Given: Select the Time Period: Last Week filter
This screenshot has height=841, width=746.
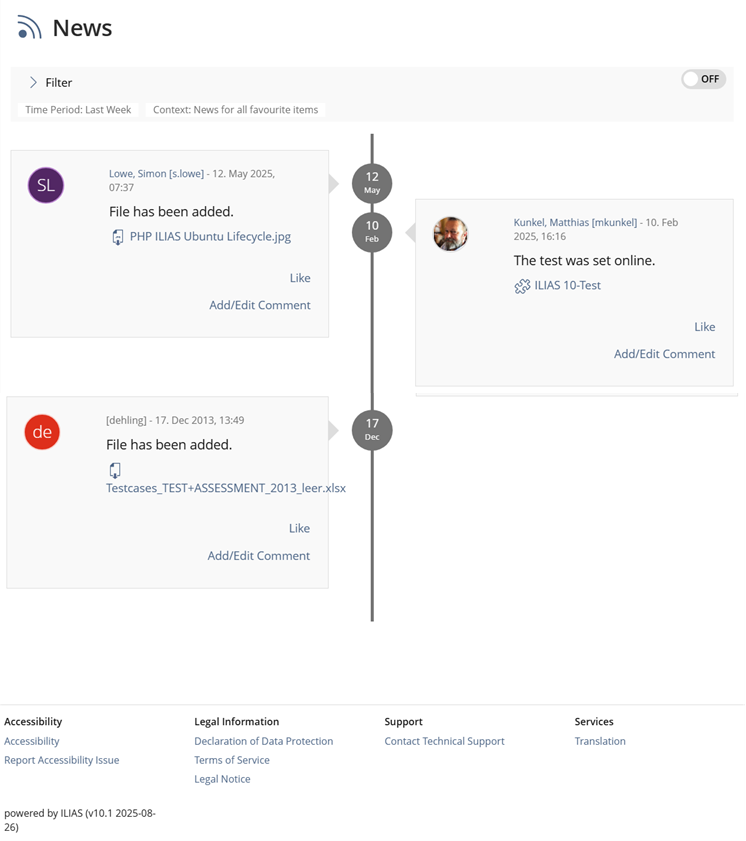Looking at the screenshot, I should [78, 110].
